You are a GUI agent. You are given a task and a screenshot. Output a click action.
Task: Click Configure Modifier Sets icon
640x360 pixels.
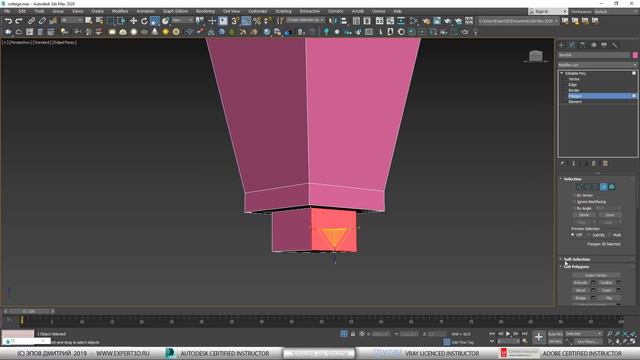(x=605, y=164)
